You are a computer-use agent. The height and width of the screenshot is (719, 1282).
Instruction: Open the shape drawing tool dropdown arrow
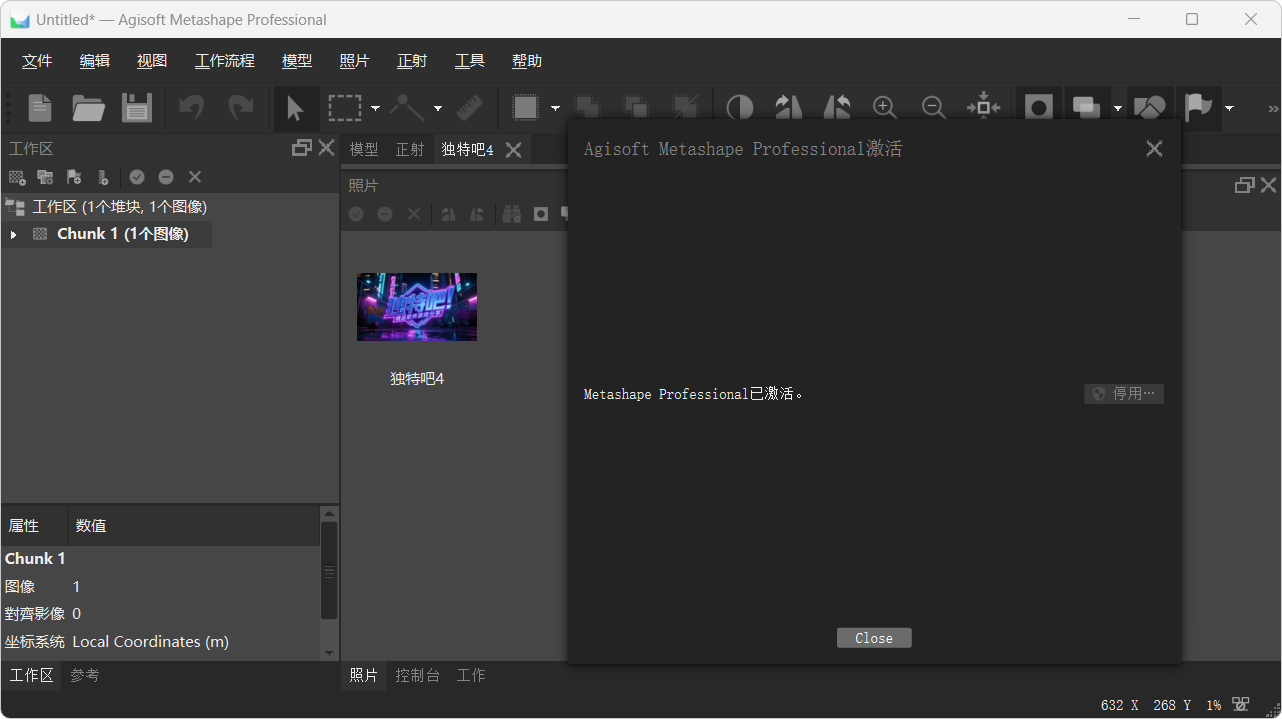[x=437, y=108]
